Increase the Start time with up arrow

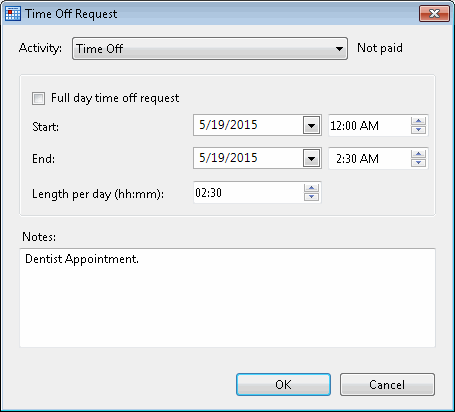[418, 121]
